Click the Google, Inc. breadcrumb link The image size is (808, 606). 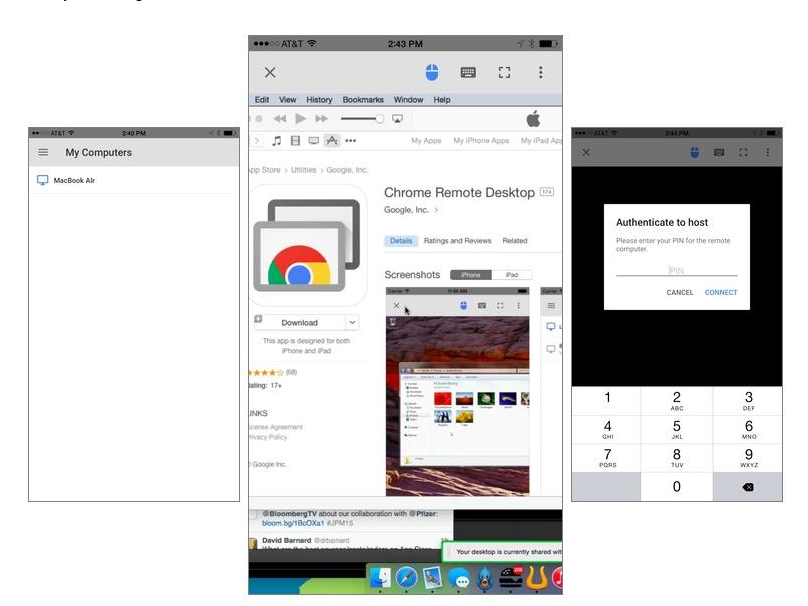[347, 170]
